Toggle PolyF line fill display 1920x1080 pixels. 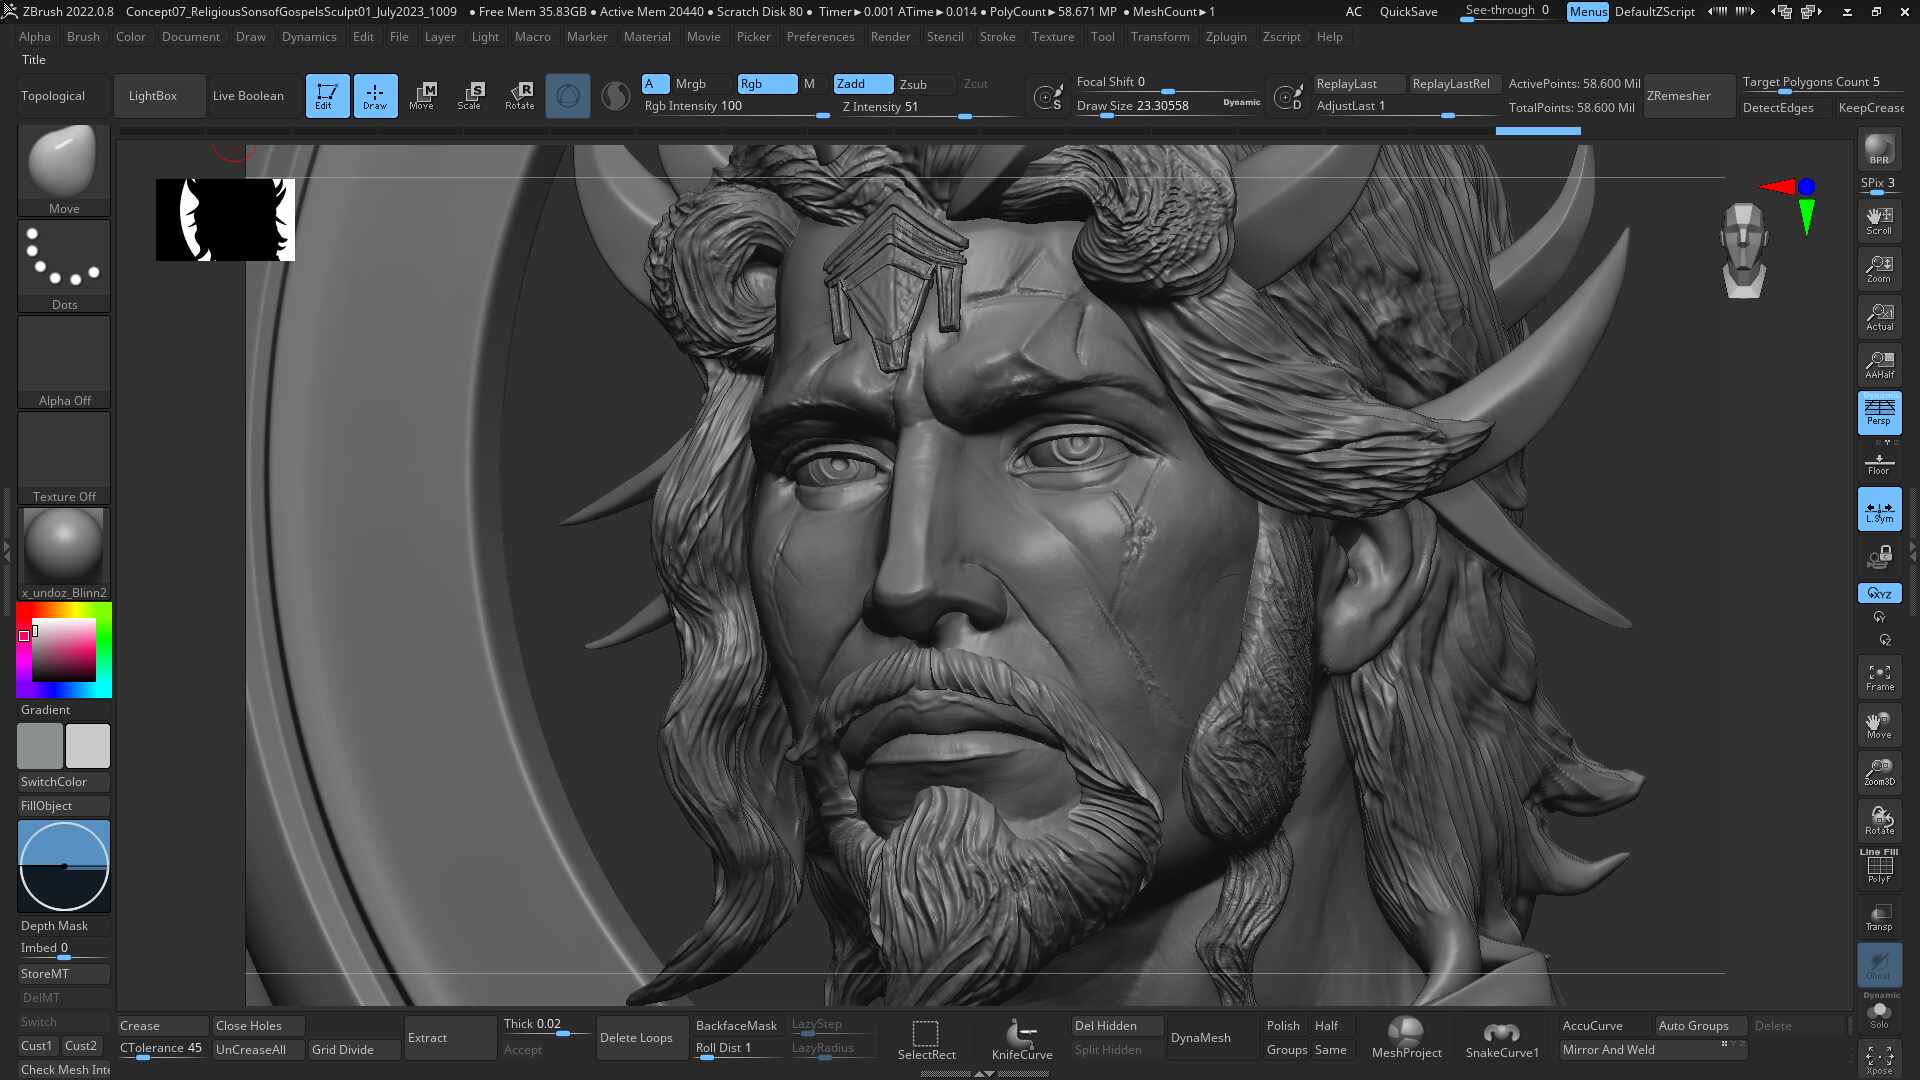tap(1879, 868)
